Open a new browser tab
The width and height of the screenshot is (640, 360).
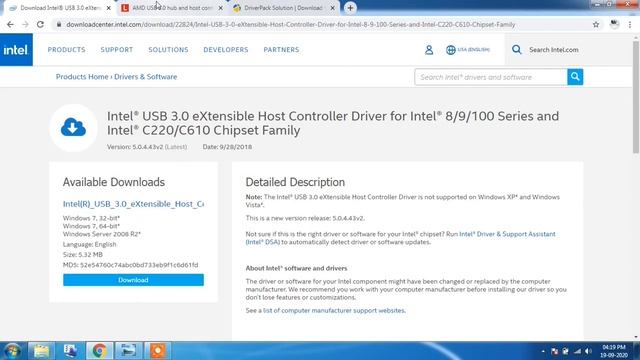tap(350, 8)
